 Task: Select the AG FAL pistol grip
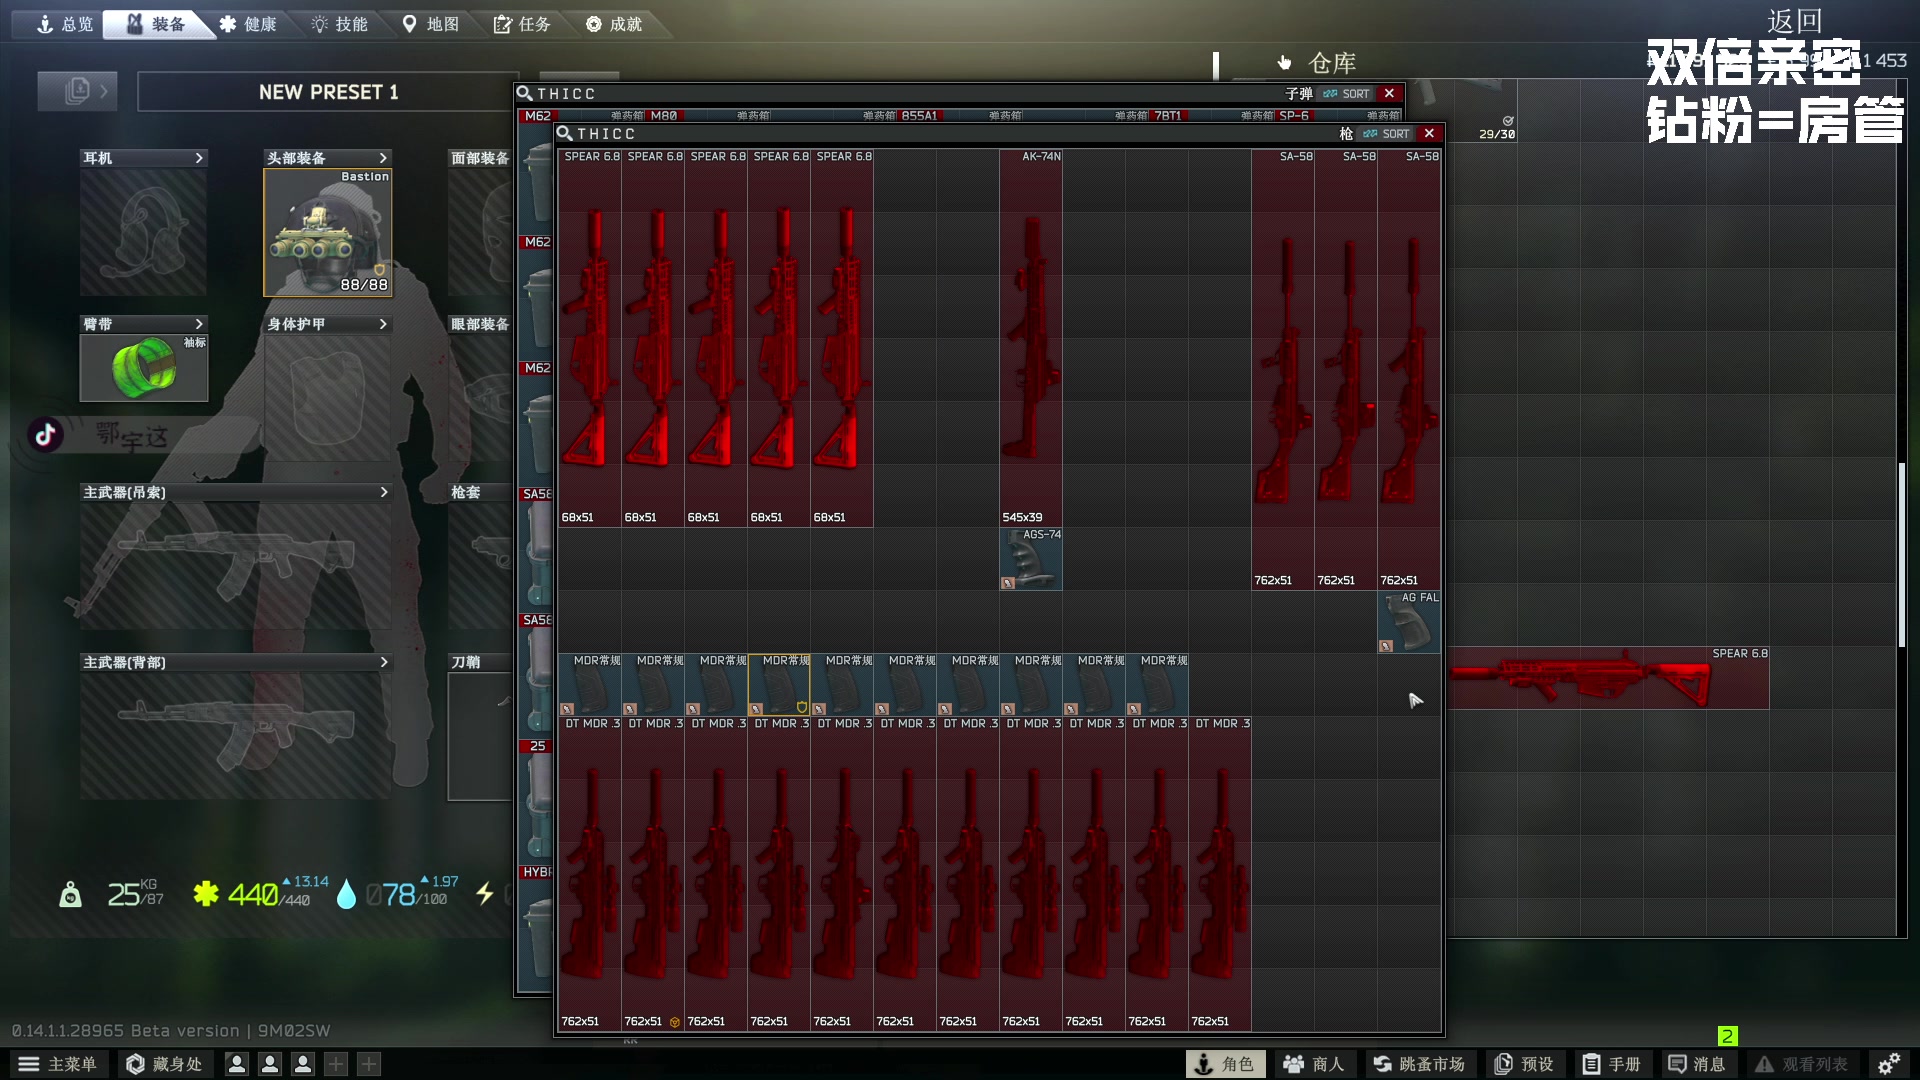tap(1409, 622)
